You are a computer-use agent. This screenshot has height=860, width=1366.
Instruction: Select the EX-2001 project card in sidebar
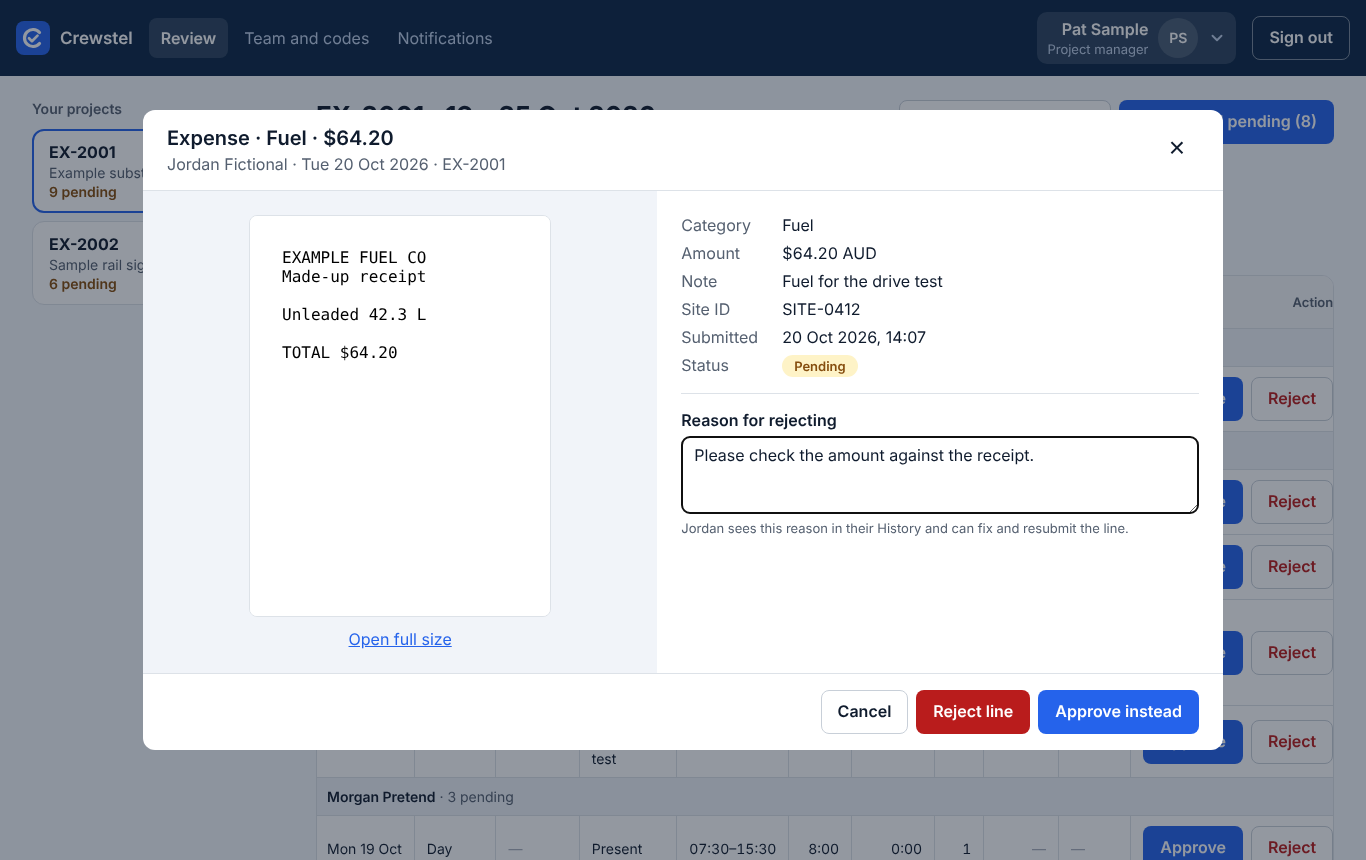(88, 170)
